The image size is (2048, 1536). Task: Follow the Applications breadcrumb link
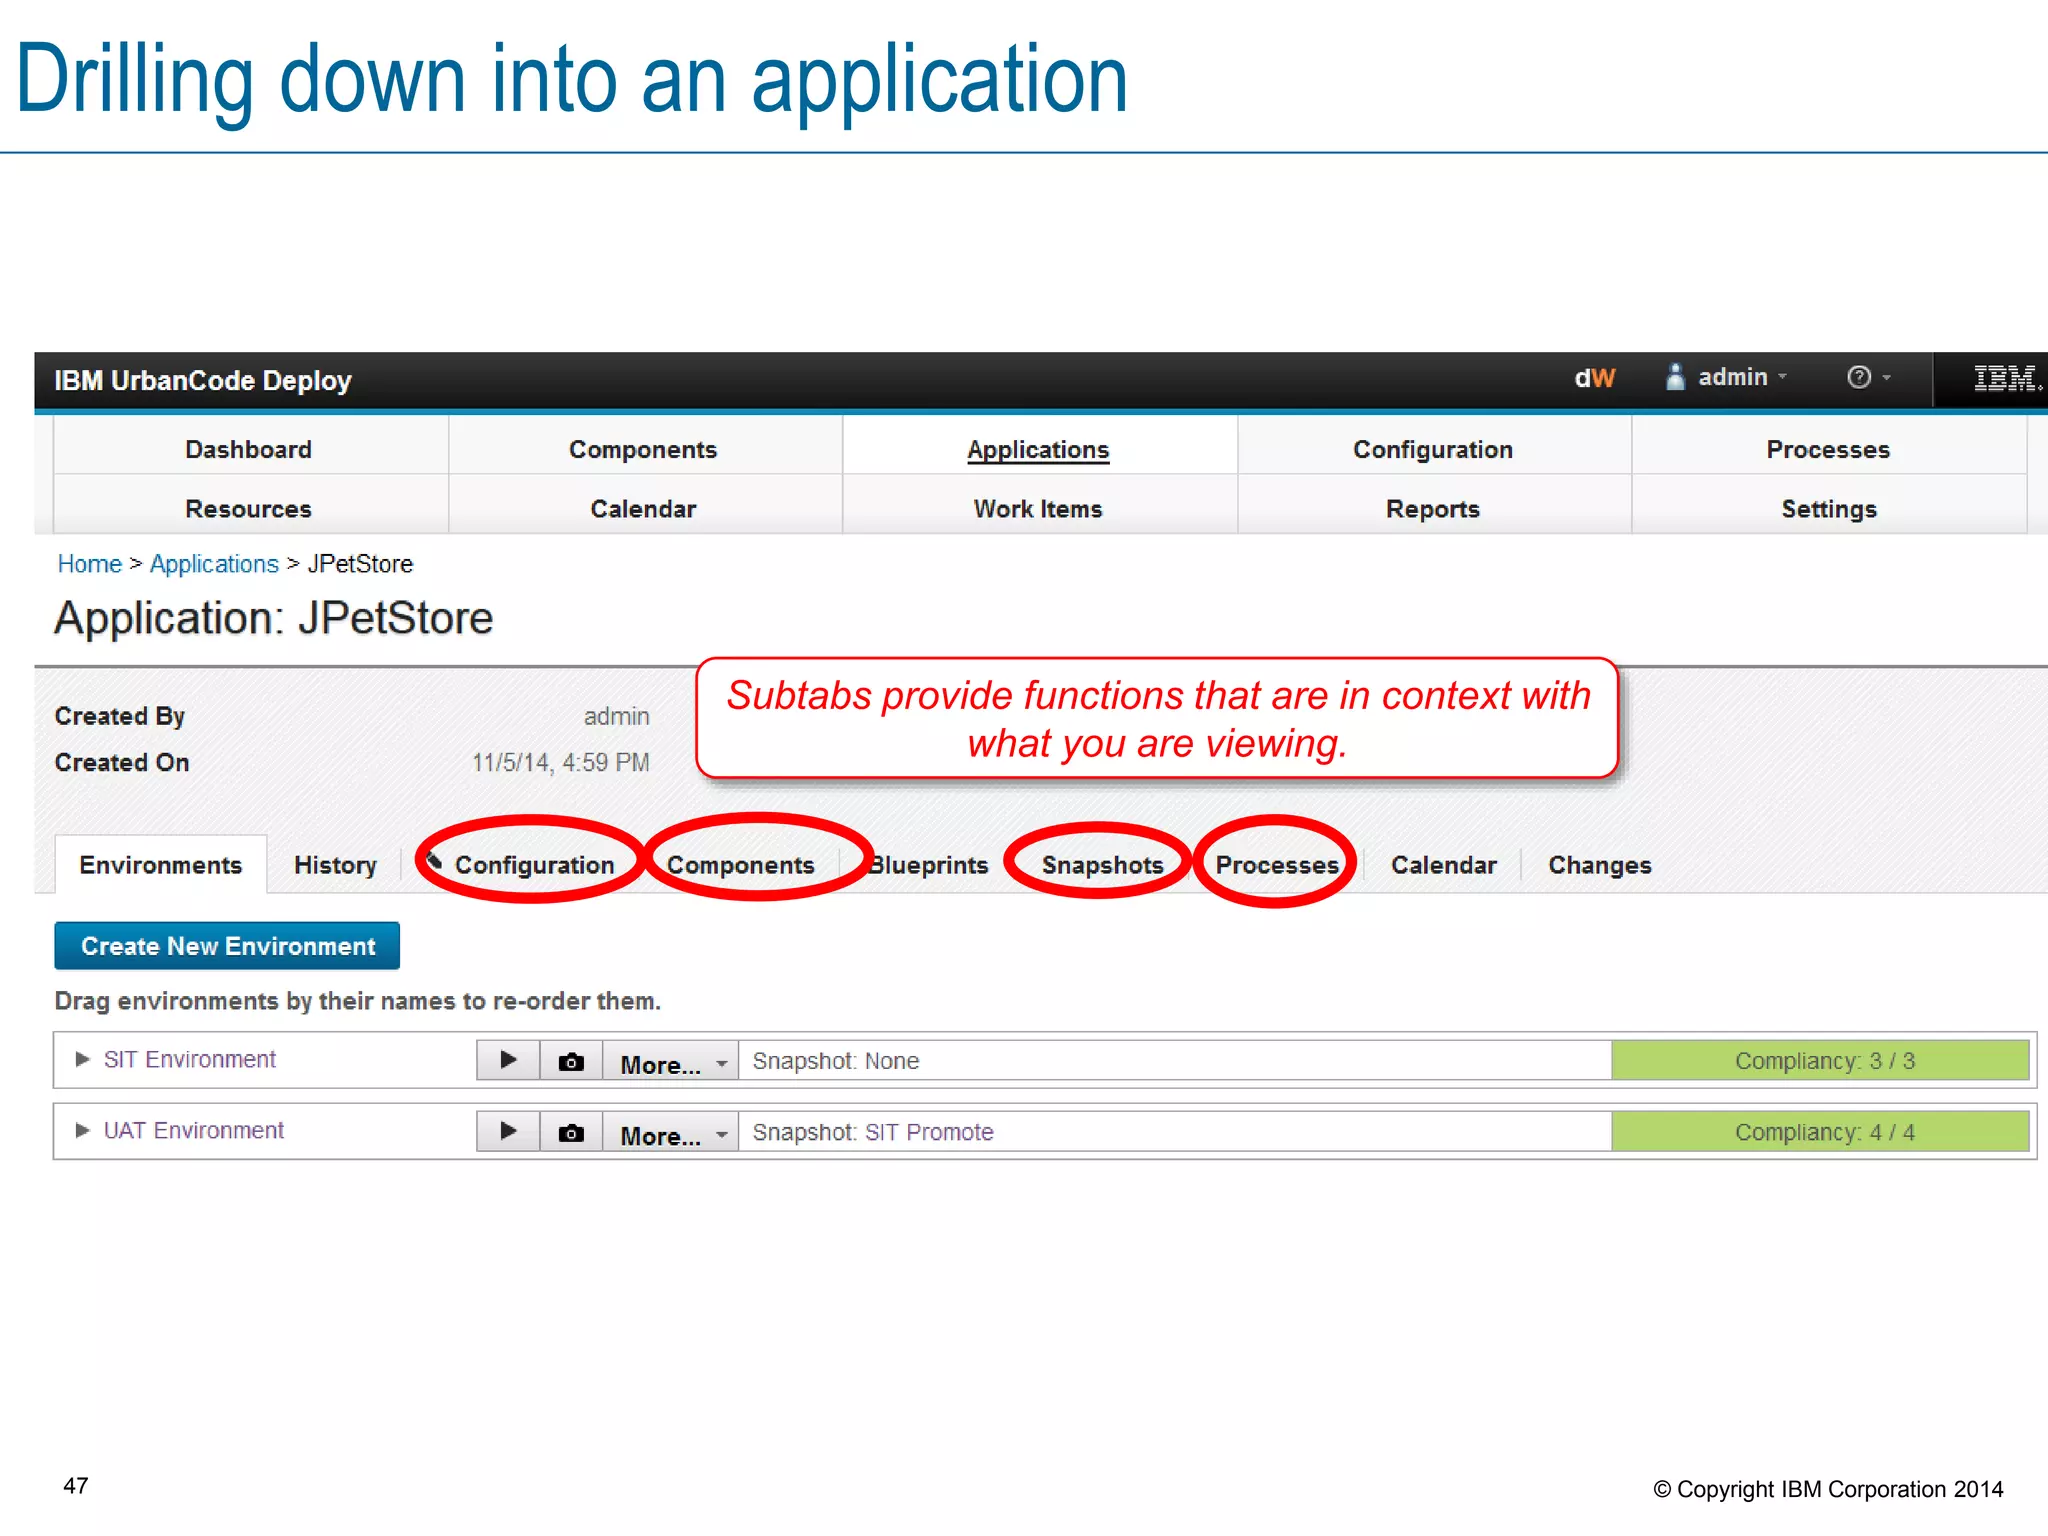[214, 564]
